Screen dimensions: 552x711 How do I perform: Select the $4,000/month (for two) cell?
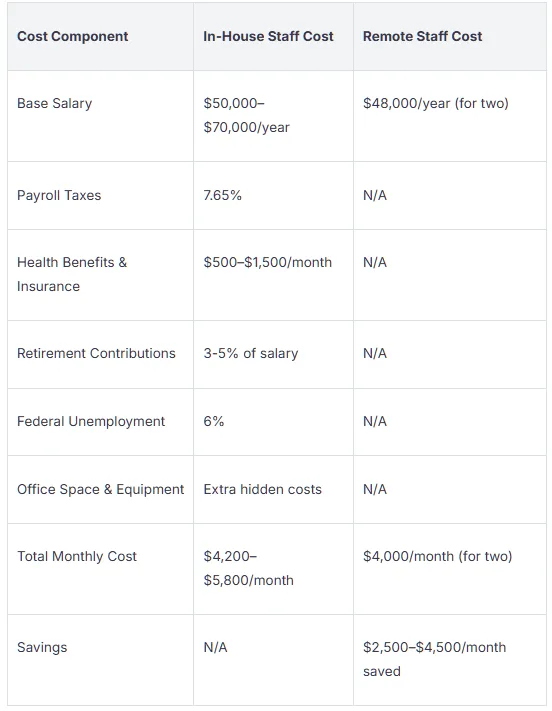click(437, 556)
